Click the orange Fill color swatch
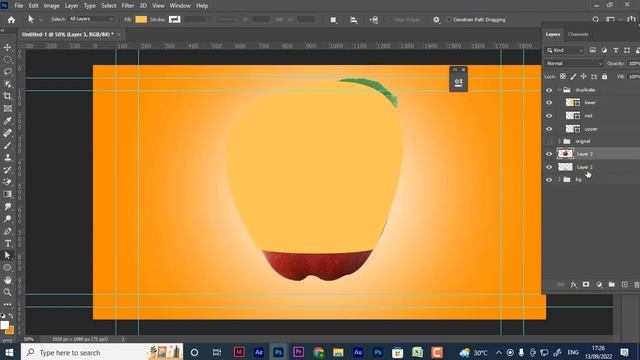The width and height of the screenshot is (640, 360). pos(141,20)
